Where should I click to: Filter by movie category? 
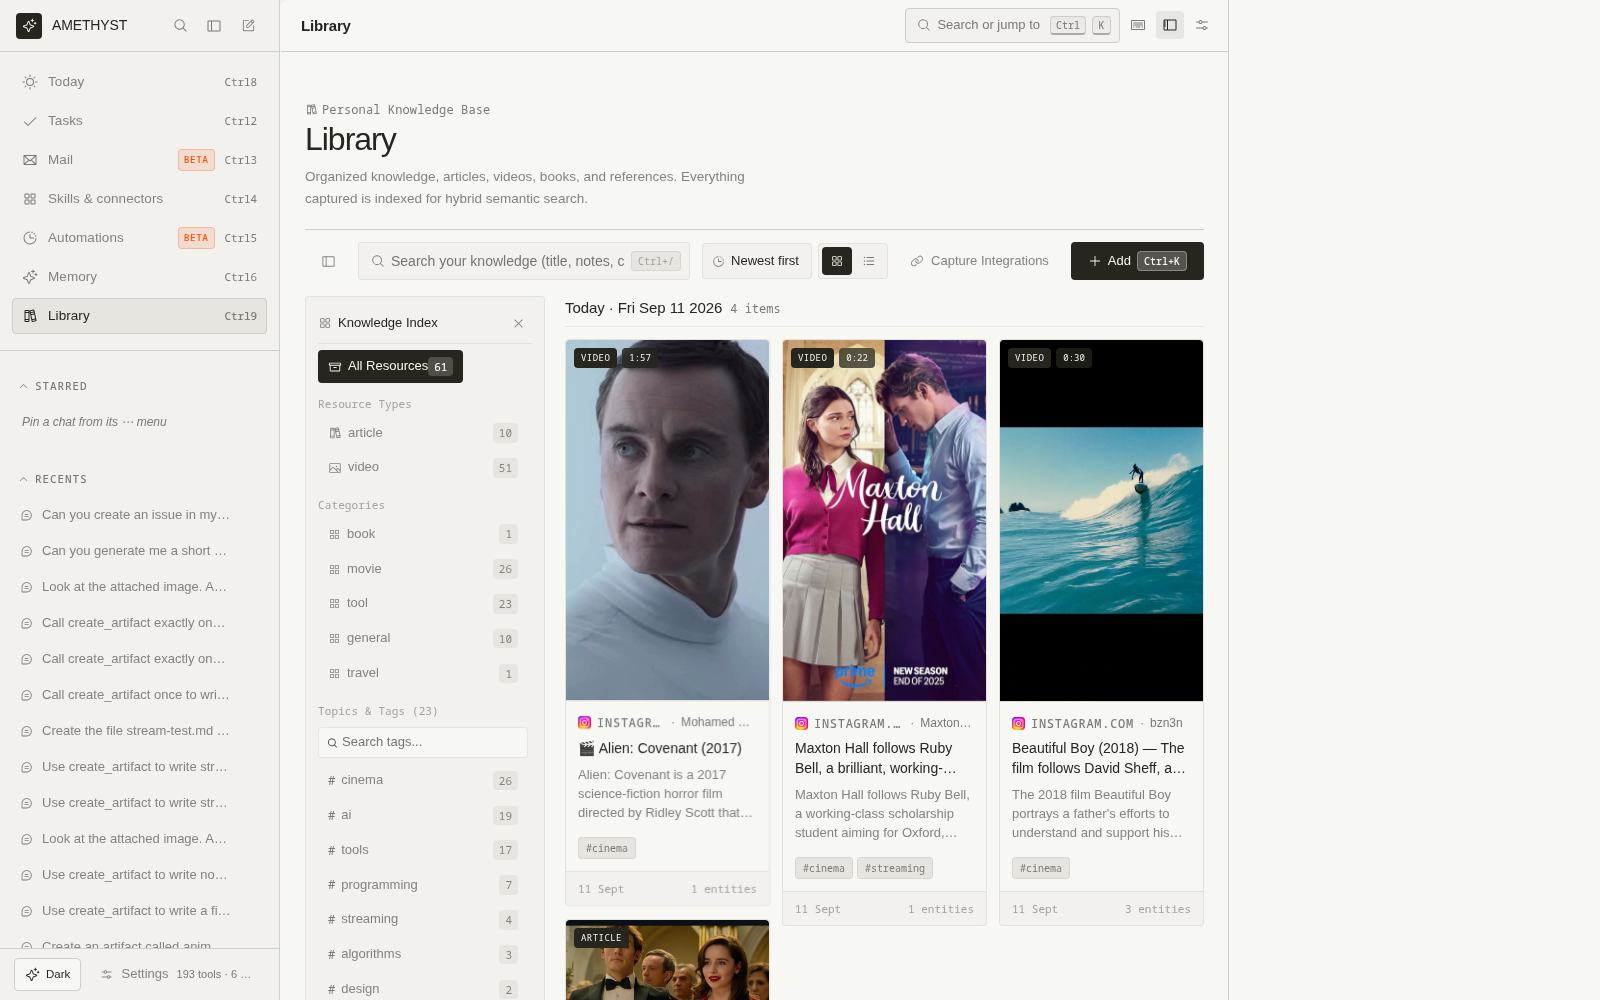pyautogui.click(x=424, y=569)
